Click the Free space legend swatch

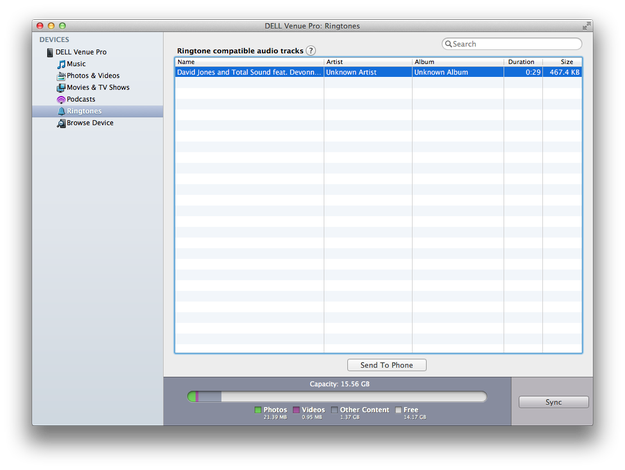[x=398, y=410]
